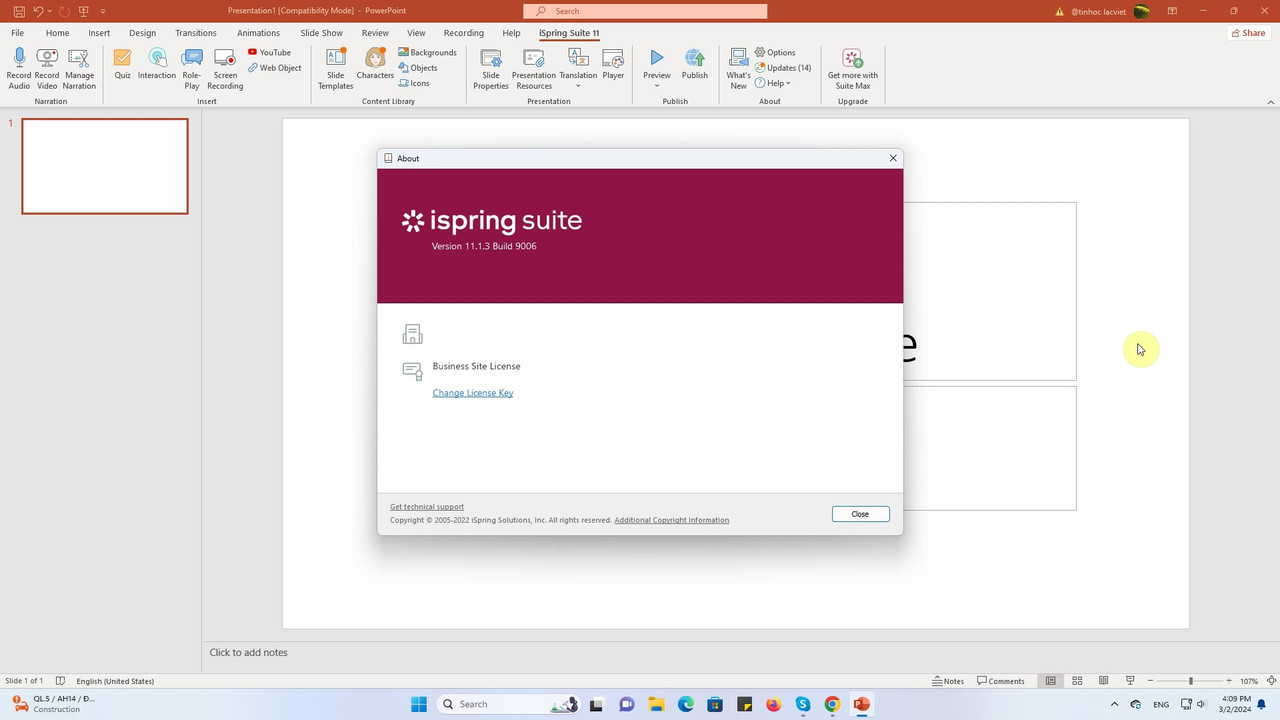Open Additional Copyright Information link
This screenshot has height=720, width=1280.
click(x=672, y=520)
